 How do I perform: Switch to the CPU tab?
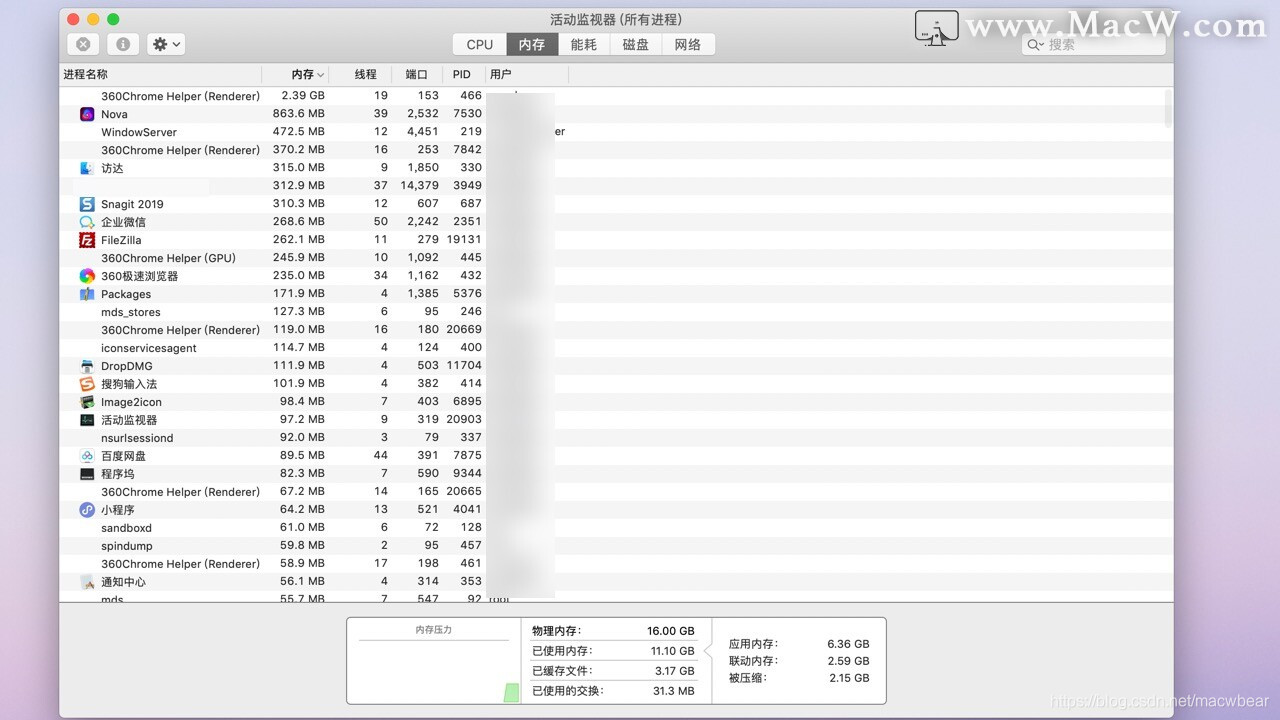point(480,44)
